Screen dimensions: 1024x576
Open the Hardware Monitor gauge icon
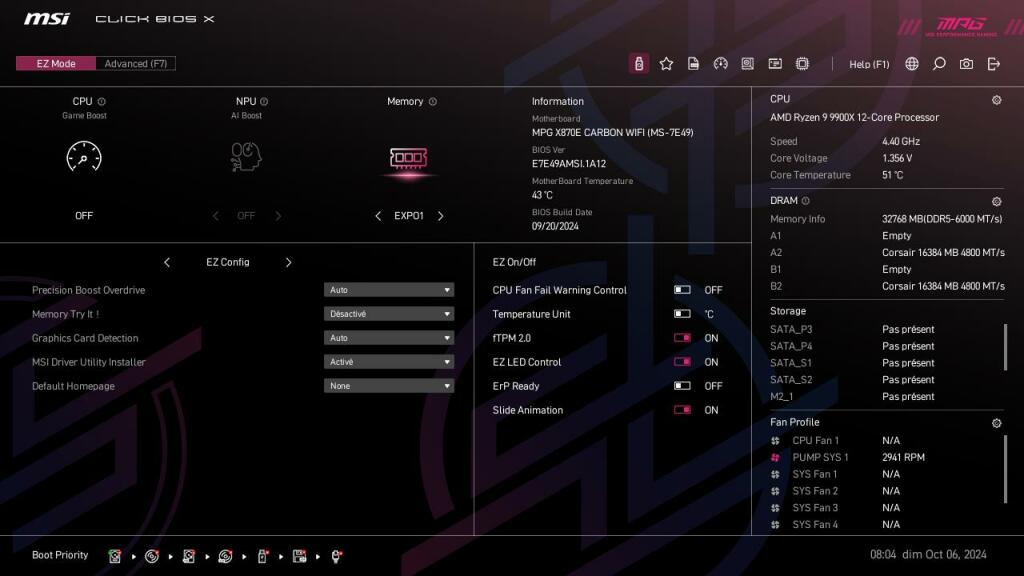(x=721, y=63)
